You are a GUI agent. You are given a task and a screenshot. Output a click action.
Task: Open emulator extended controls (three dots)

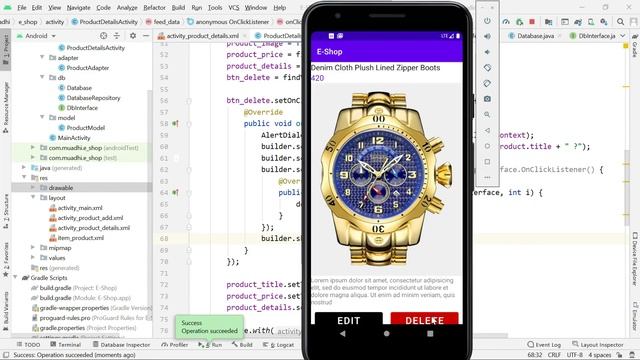pos(487,177)
